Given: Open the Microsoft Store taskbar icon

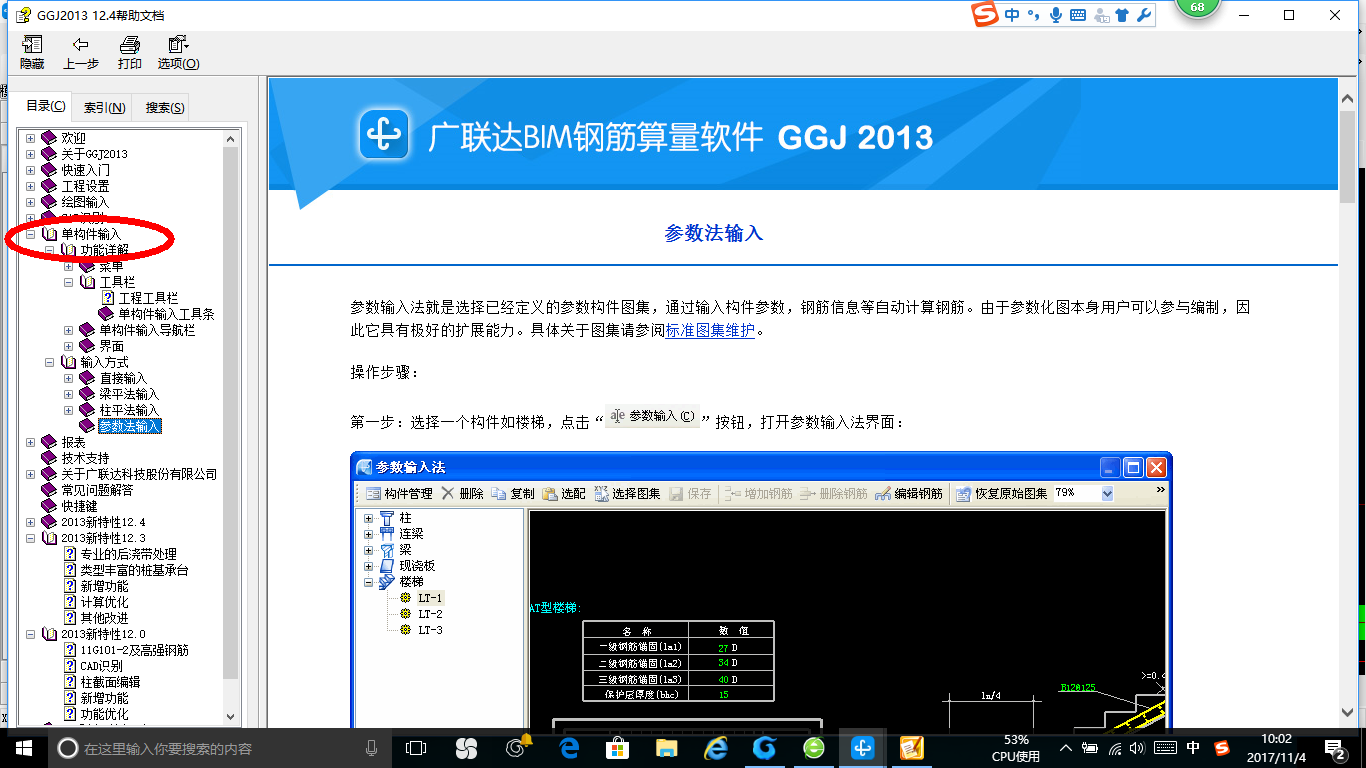Looking at the screenshot, I should pyautogui.click(x=618, y=748).
